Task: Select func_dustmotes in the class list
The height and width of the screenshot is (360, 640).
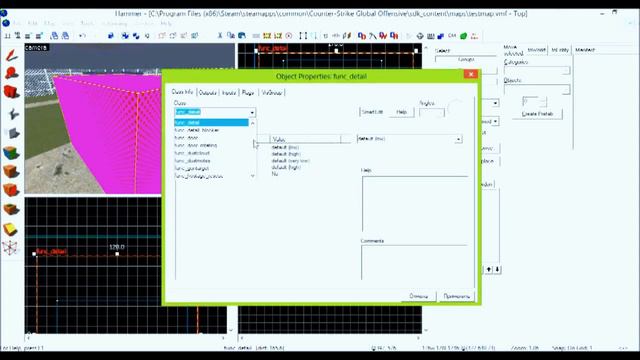Action: tap(192, 161)
